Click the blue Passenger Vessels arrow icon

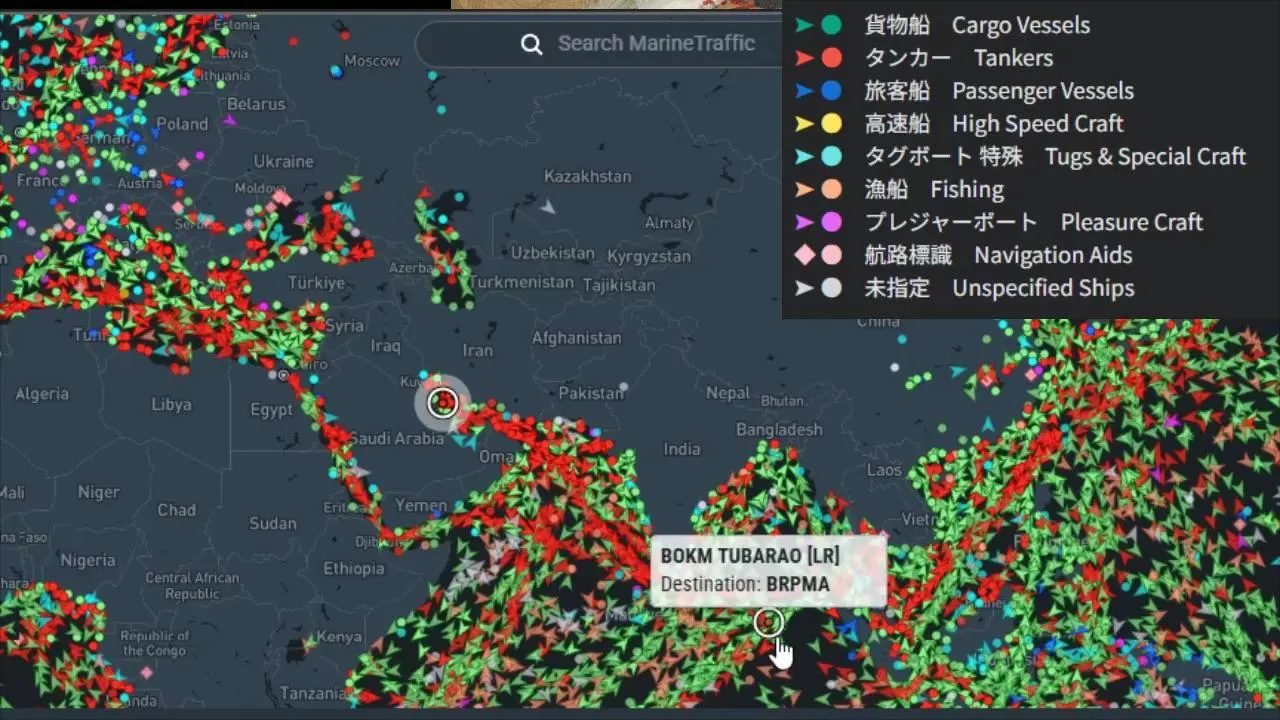click(x=804, y=91)
